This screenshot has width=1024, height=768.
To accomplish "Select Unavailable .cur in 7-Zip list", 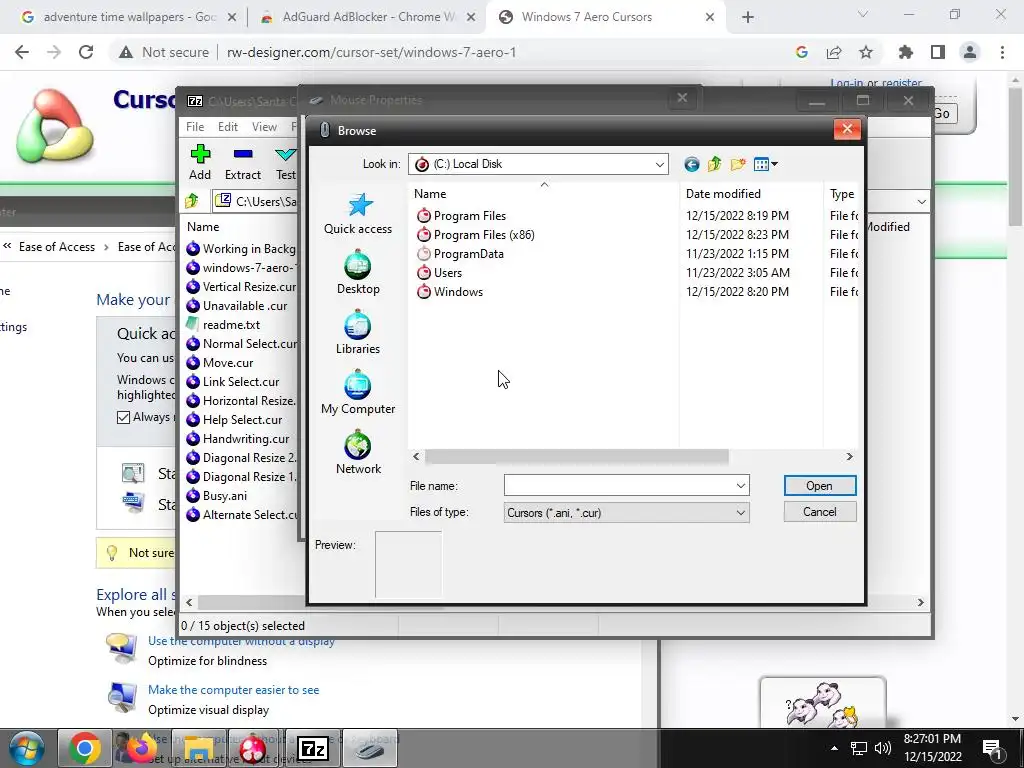I will 236,306.
